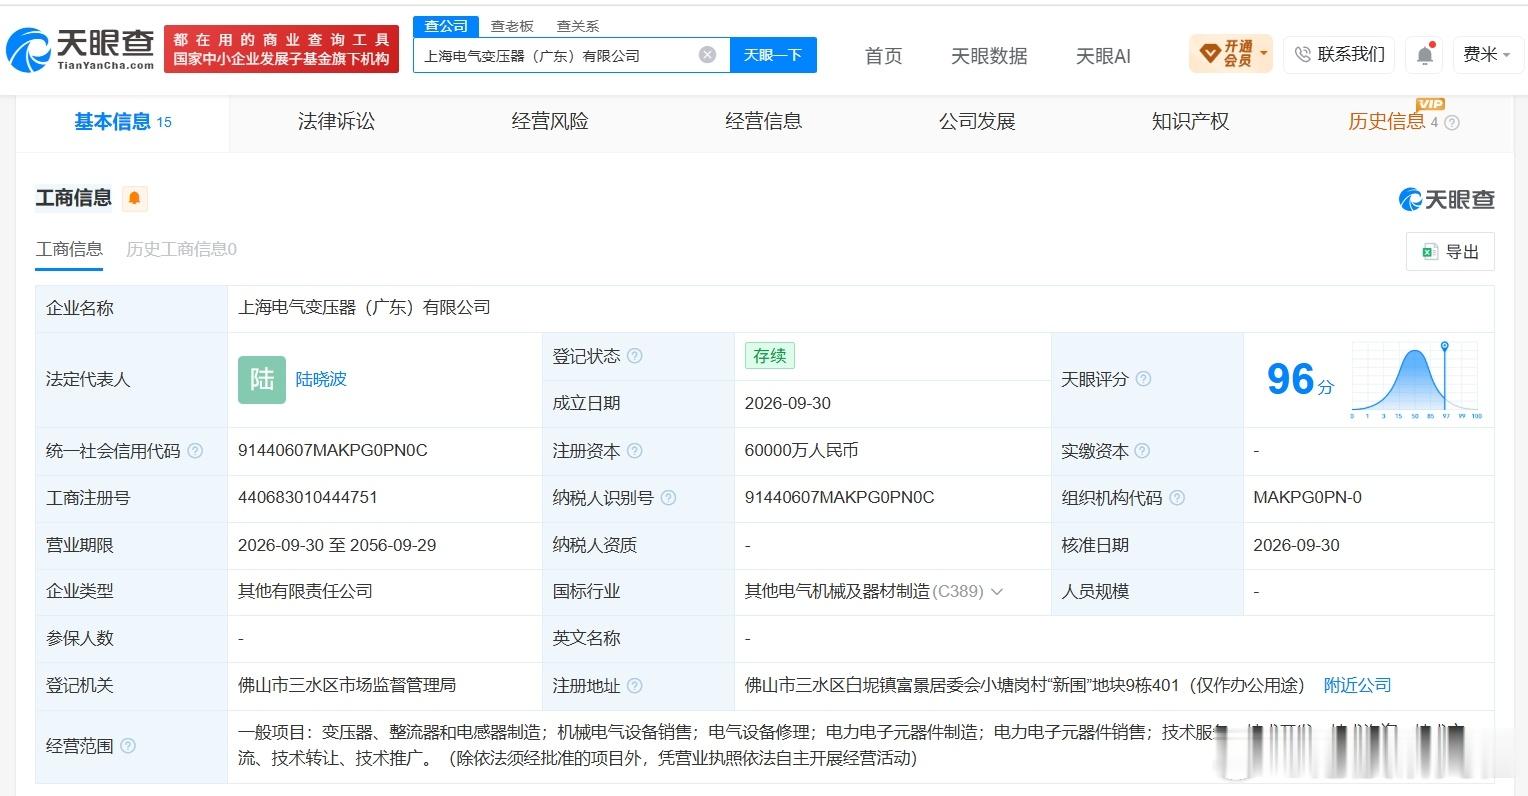1528x796 pixels.
Task: Click help icon next to 经营范围
Action: pos(128,746)
